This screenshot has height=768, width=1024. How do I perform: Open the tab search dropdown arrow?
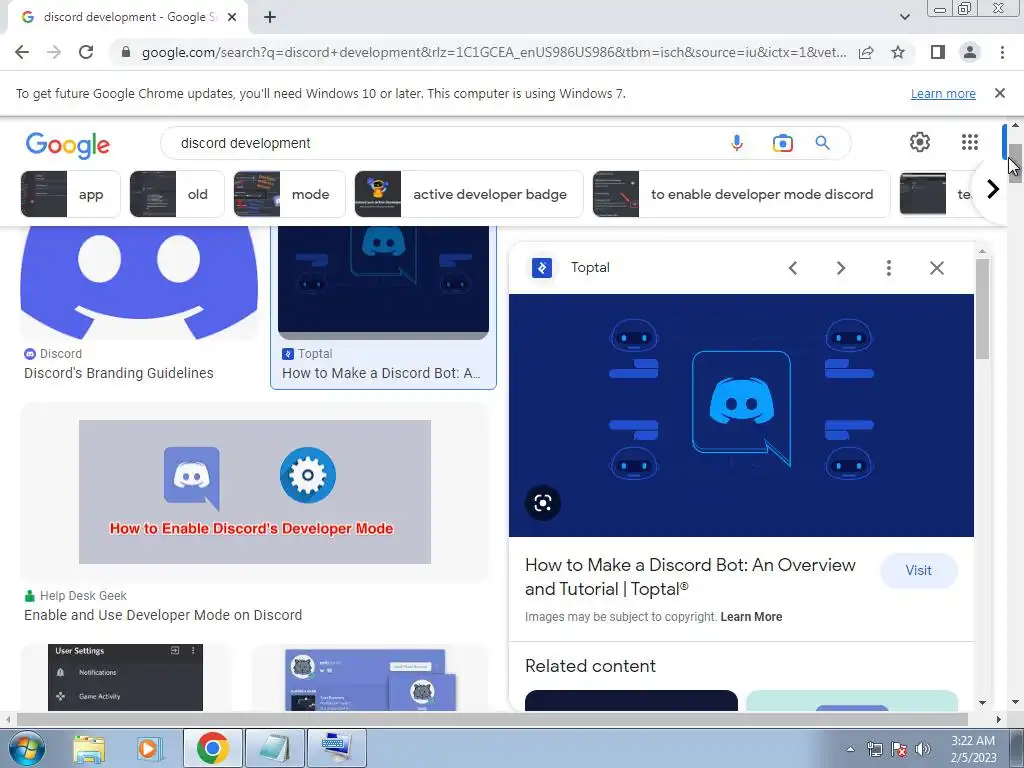tap(904, 17)
